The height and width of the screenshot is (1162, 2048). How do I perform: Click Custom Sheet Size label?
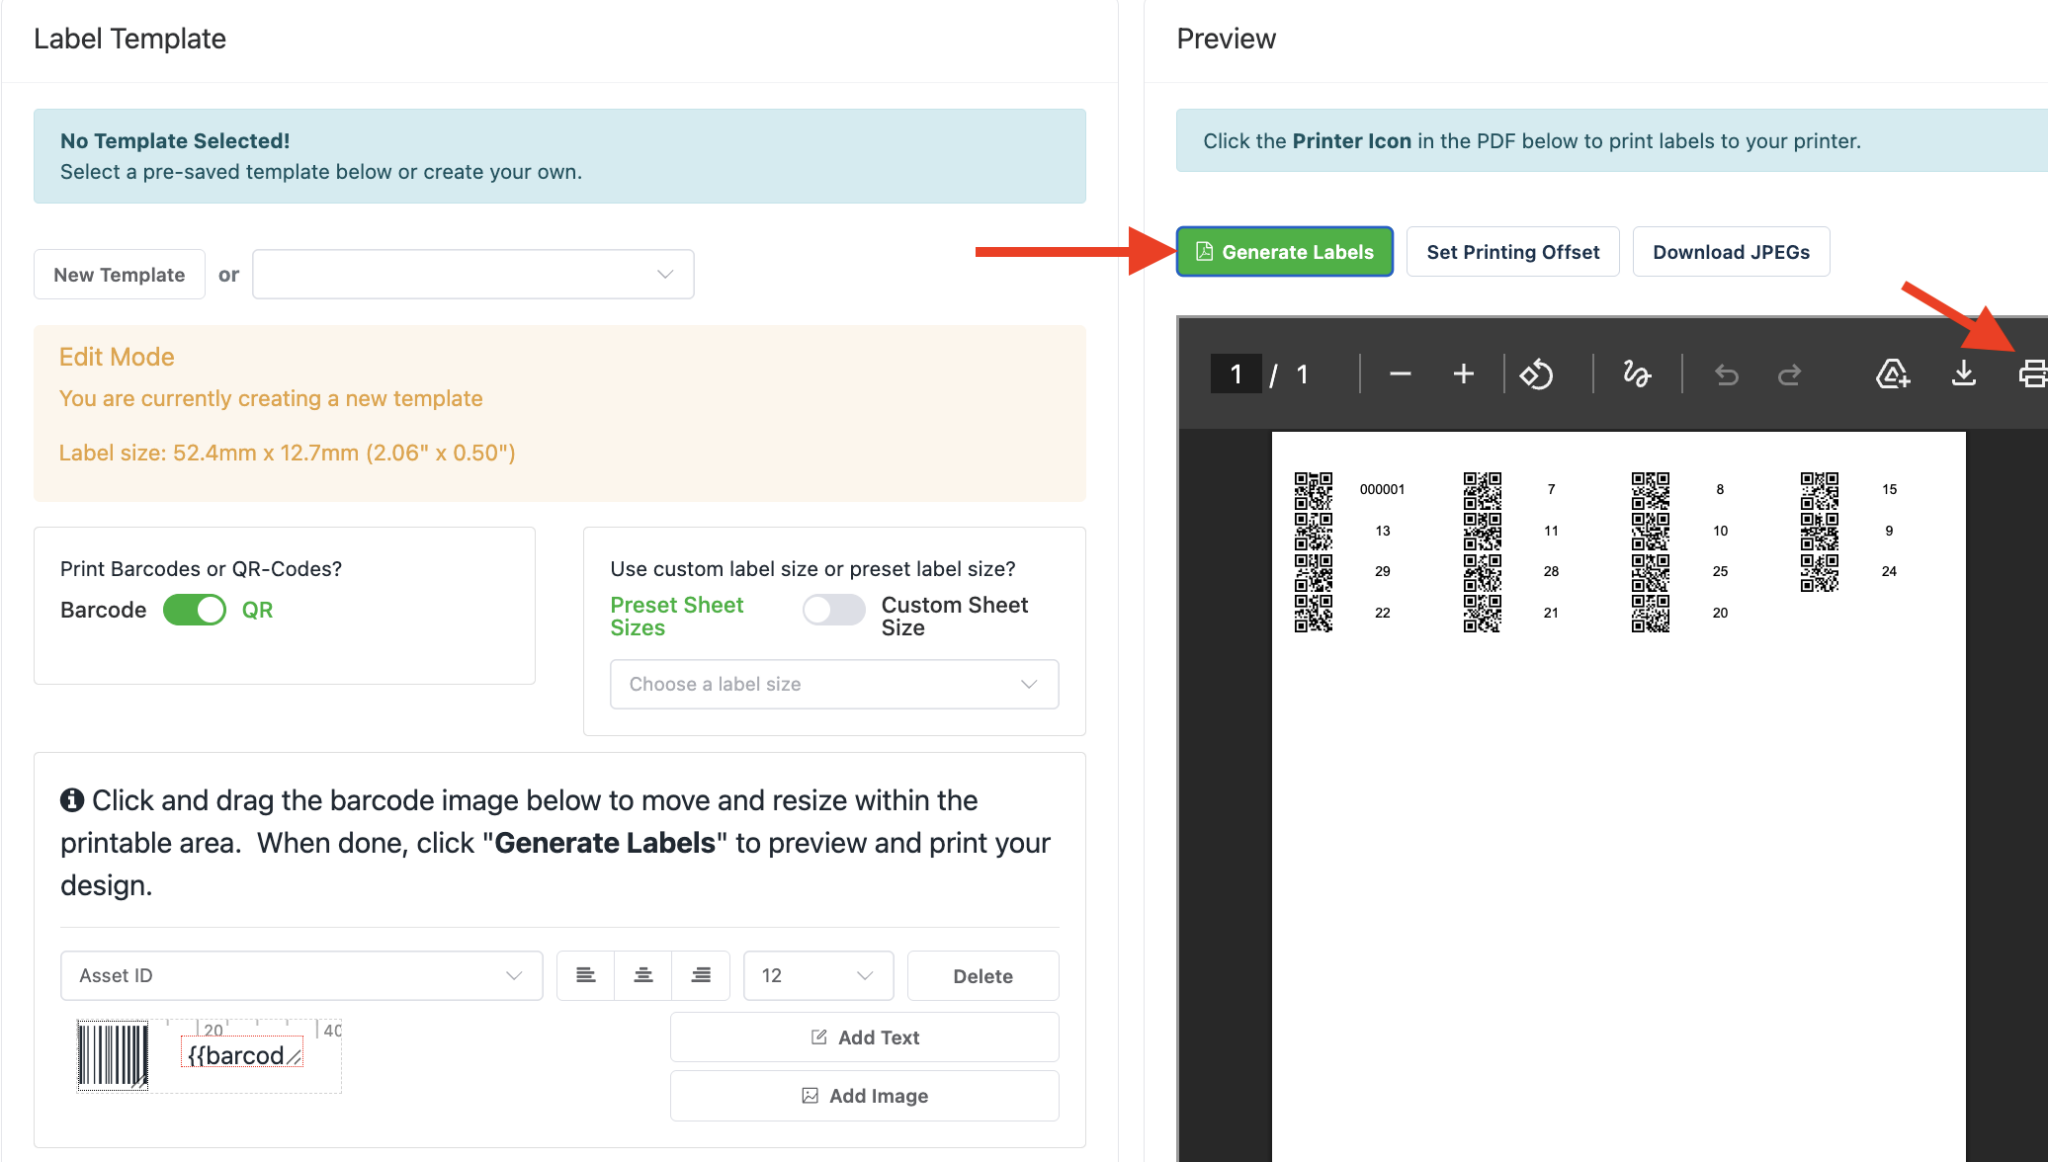[x=954, y=616]
